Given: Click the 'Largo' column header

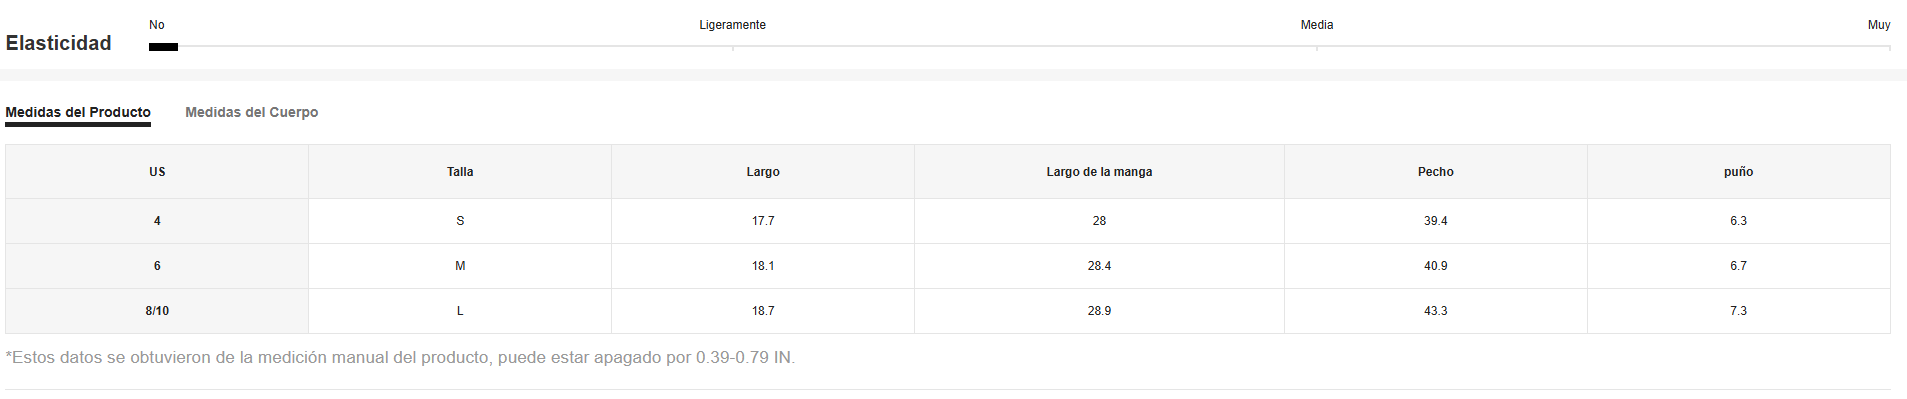Looking at the screenshot, I should 763,172.
